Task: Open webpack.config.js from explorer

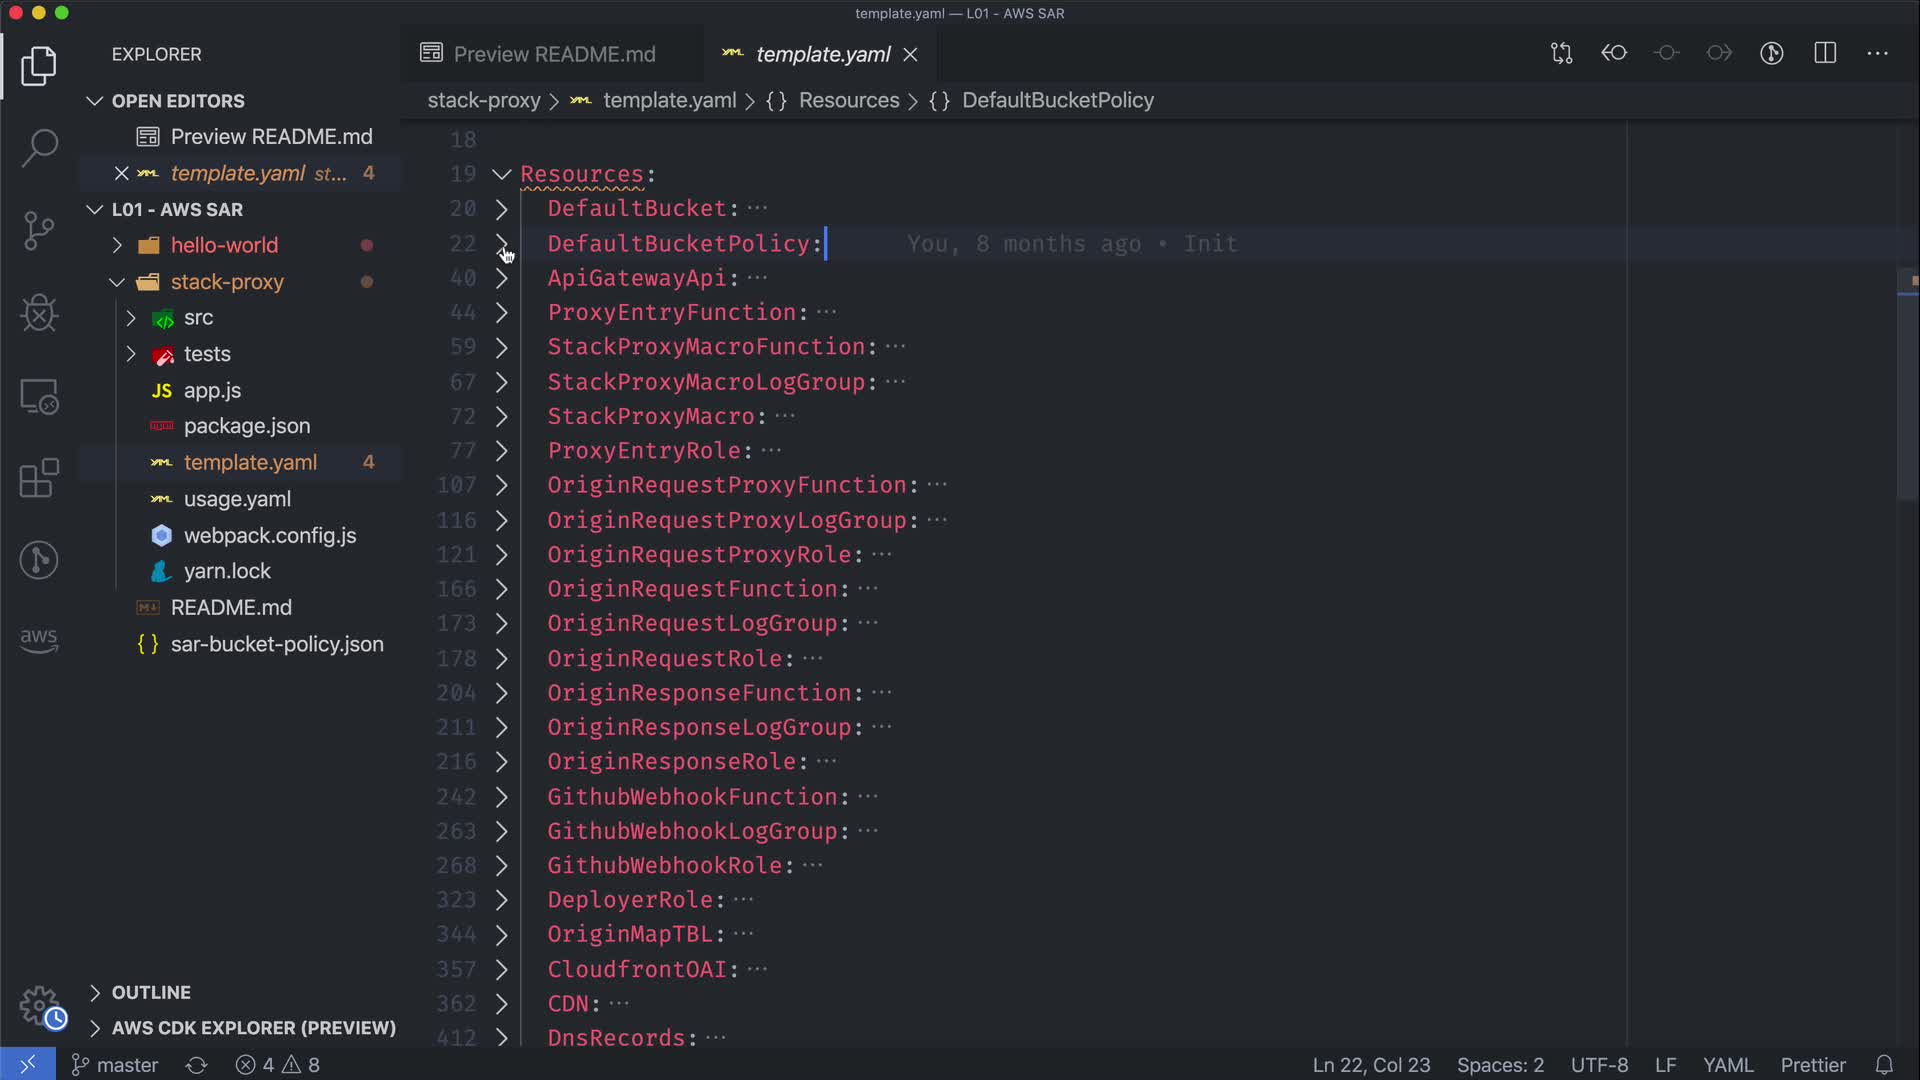Action: (x=269, y=536)
